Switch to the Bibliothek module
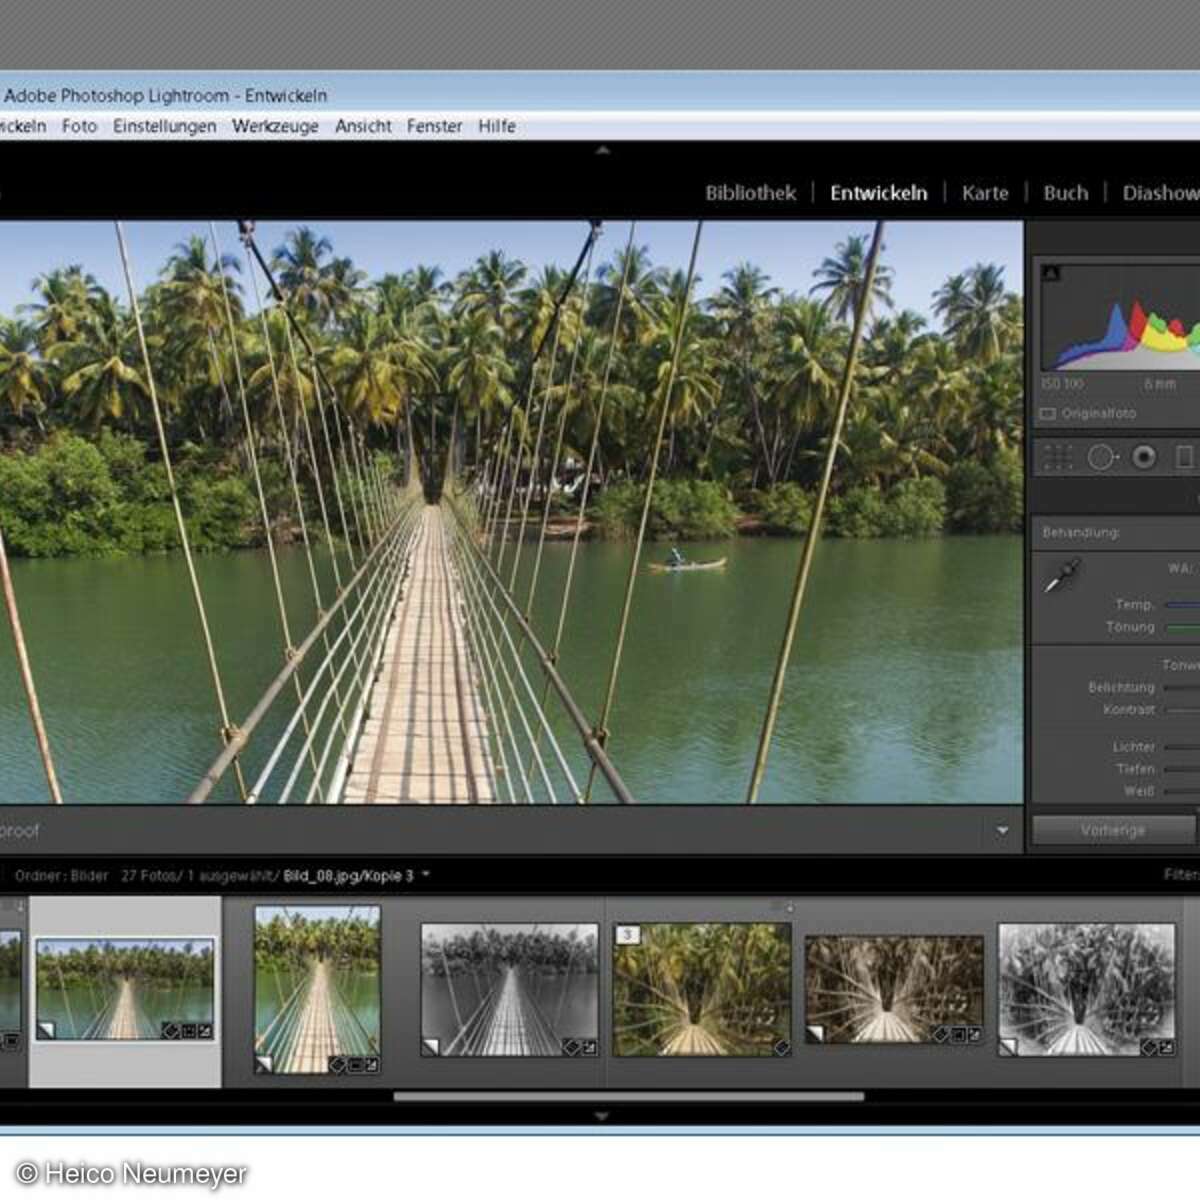This screenshot has height=1200, width=1200. tap(750, 193)
